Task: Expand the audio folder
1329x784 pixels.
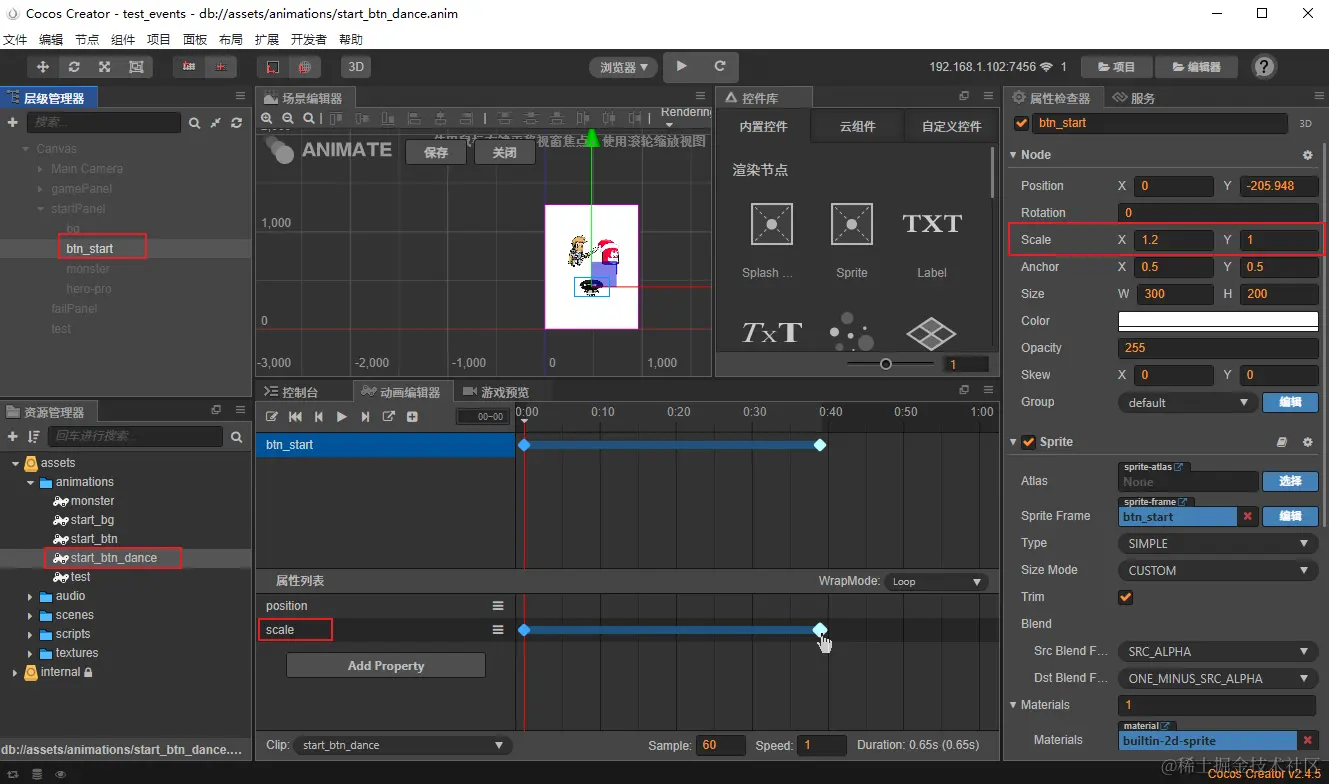Action: [x=31, y=596]
